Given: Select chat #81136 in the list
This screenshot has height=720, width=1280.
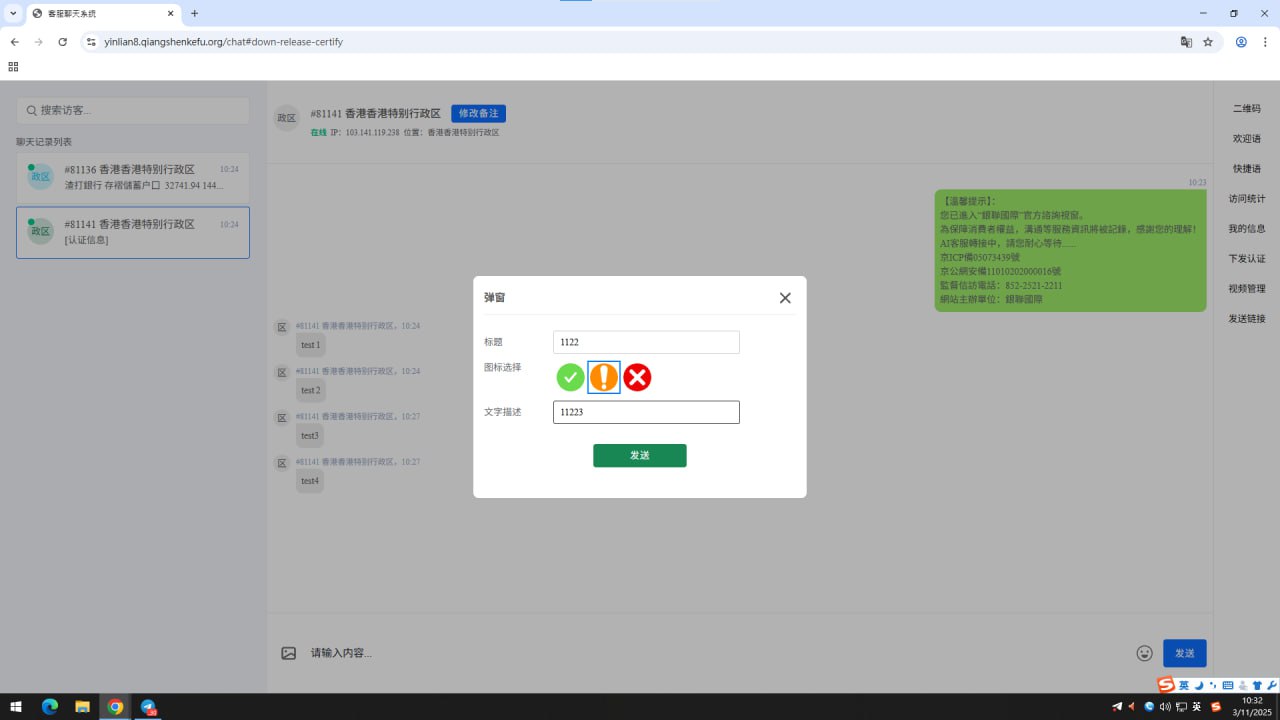Looking at the screenshot, I should [x=133, y=177].
